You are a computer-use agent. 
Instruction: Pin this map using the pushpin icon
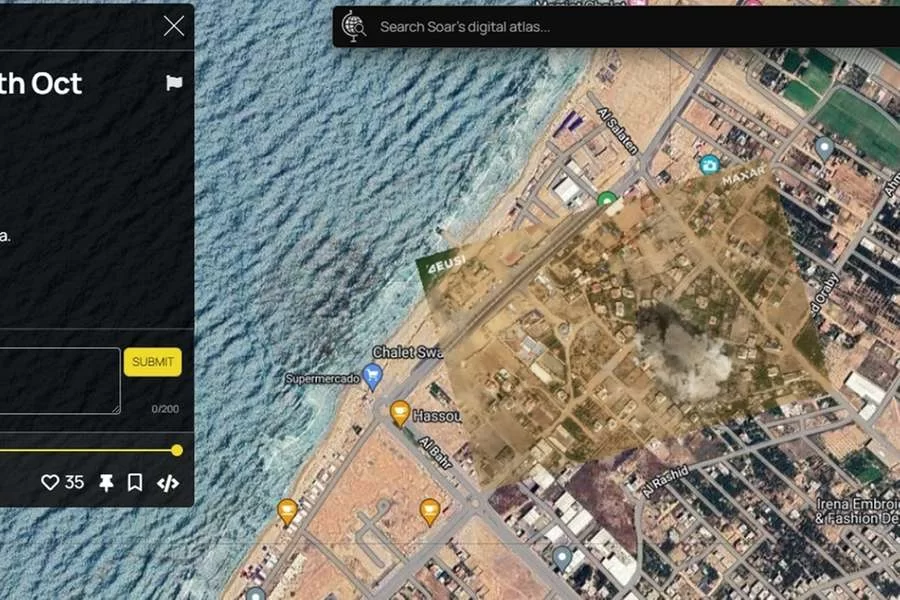(106, 483)
